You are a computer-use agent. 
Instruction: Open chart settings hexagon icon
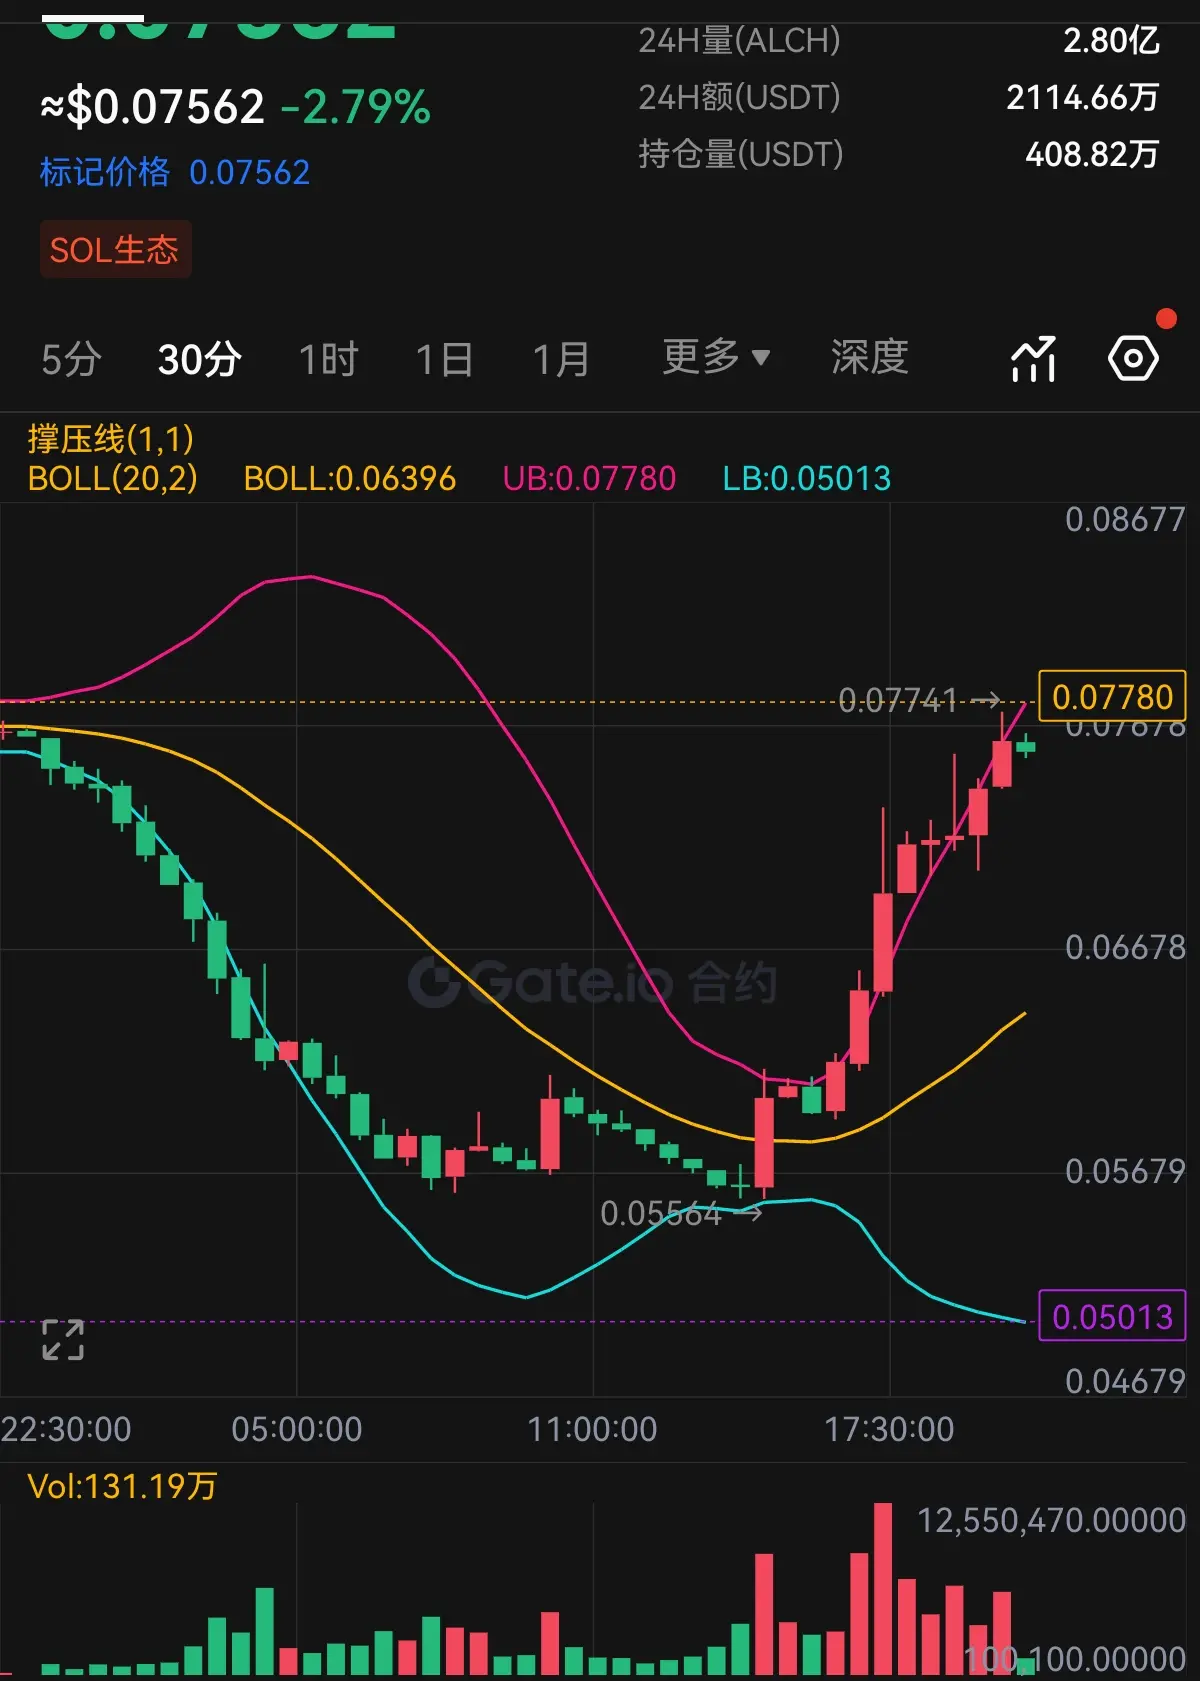(x=1134, y=358)
